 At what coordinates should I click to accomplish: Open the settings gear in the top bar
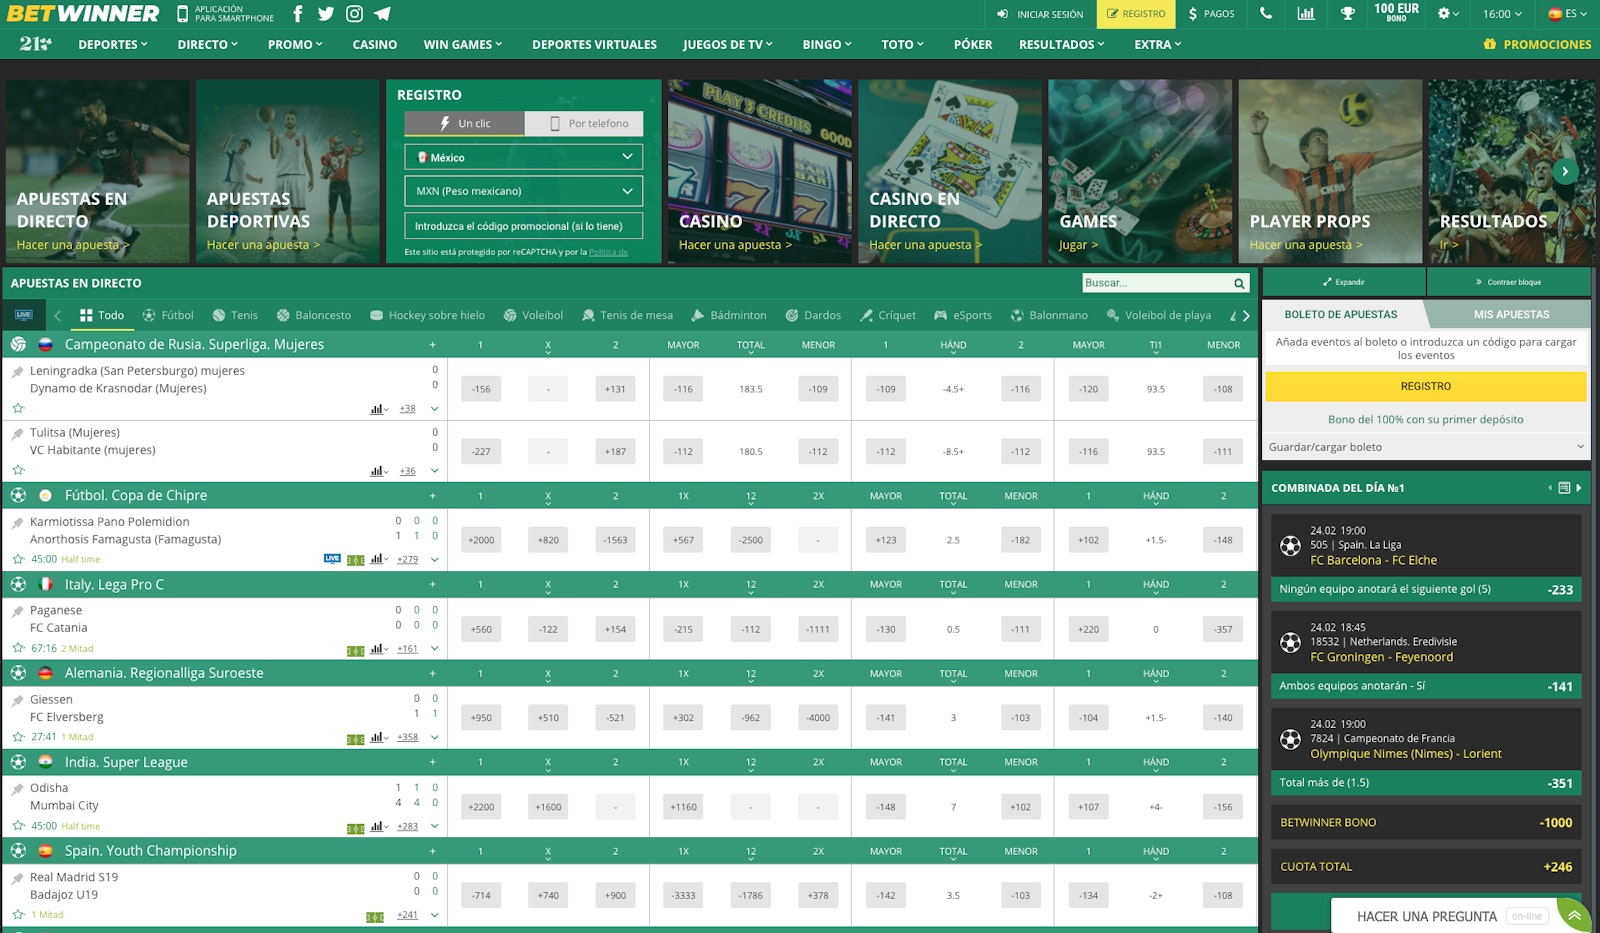(1443, 14)
